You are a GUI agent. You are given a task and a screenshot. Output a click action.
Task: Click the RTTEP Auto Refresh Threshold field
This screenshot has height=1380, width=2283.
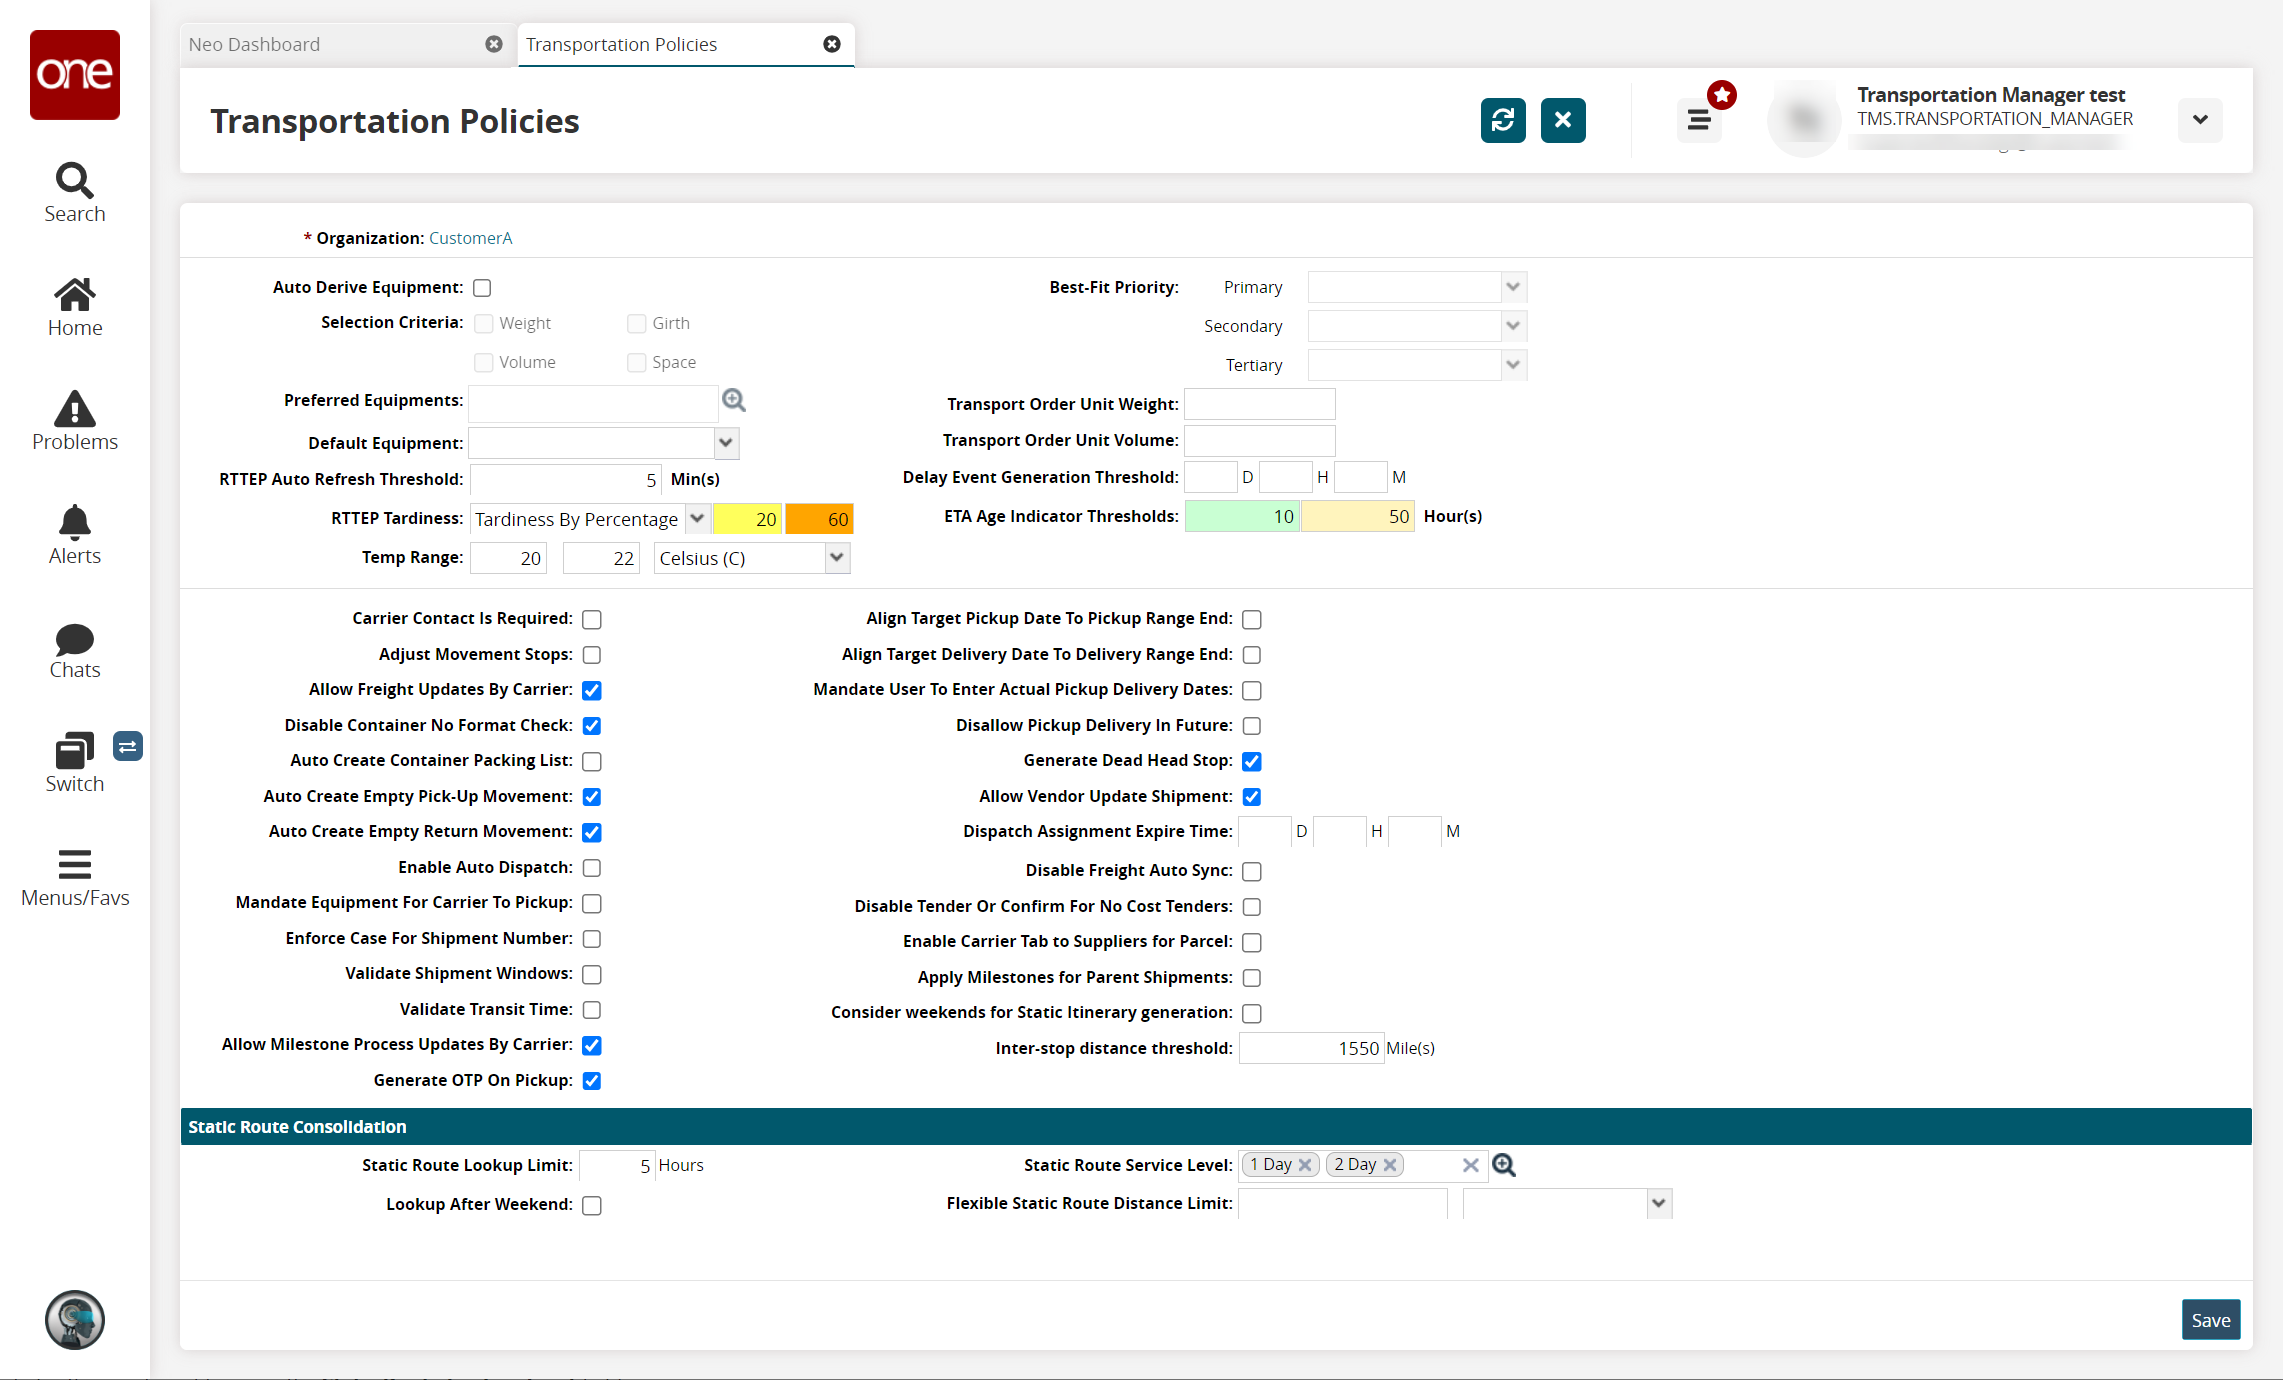click(566, 480)
